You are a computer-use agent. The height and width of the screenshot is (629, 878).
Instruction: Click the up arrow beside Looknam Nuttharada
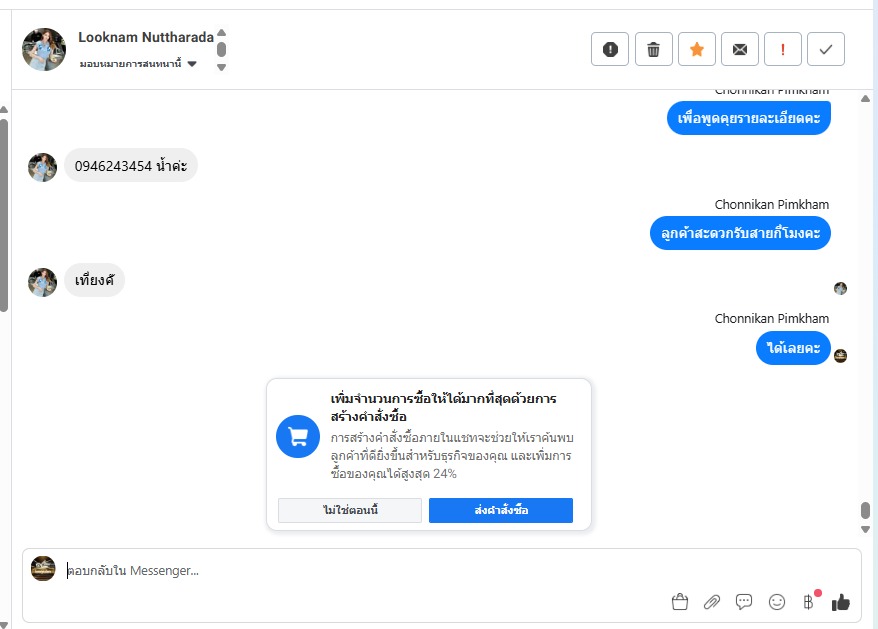[x=221, y=32]
